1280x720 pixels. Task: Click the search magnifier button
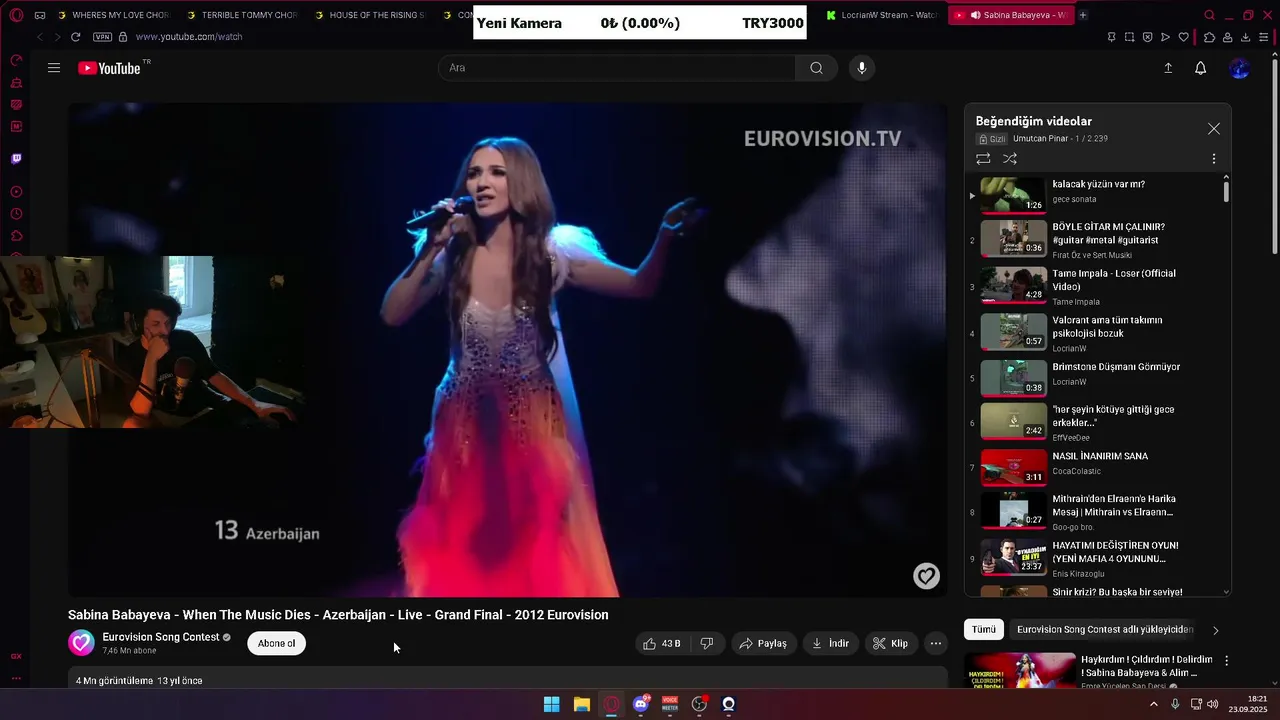[816, 68]
